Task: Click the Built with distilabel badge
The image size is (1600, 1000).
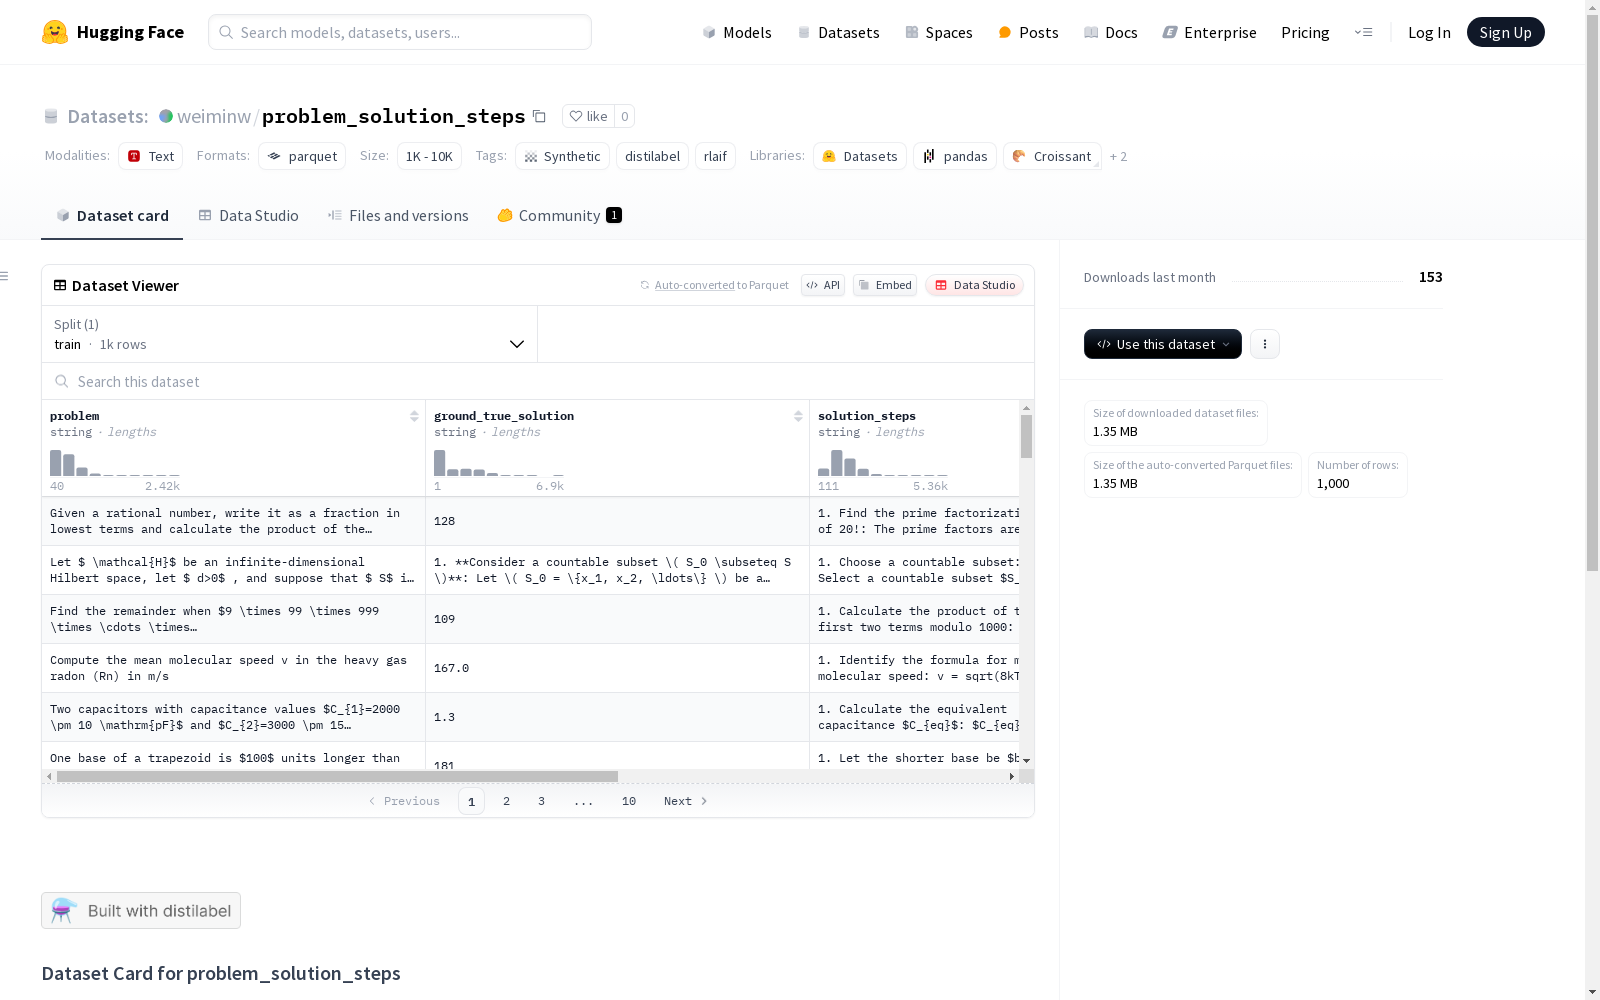Action: [x=141, y=910]
